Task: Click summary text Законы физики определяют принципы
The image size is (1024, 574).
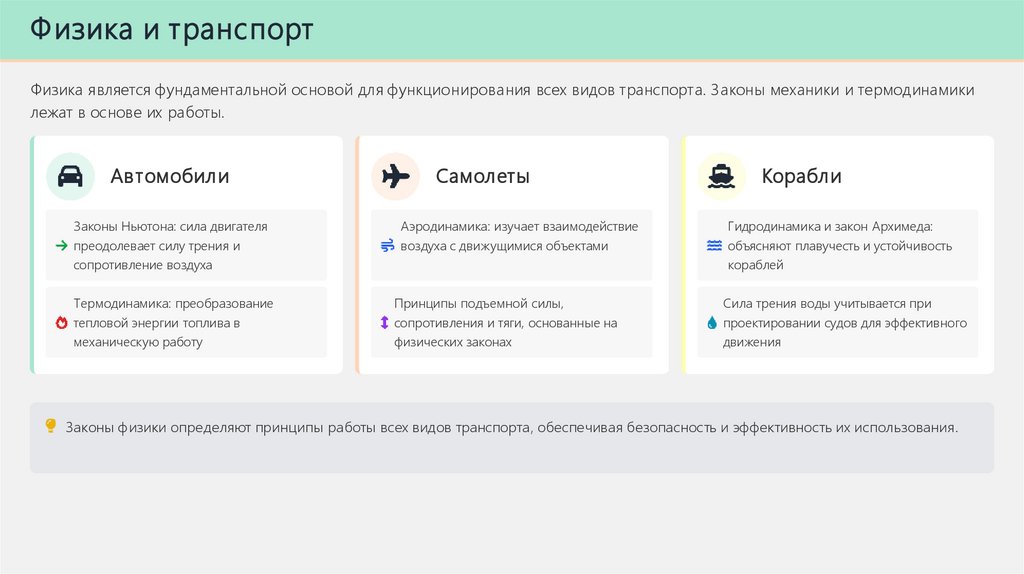Action: [511, 428]
